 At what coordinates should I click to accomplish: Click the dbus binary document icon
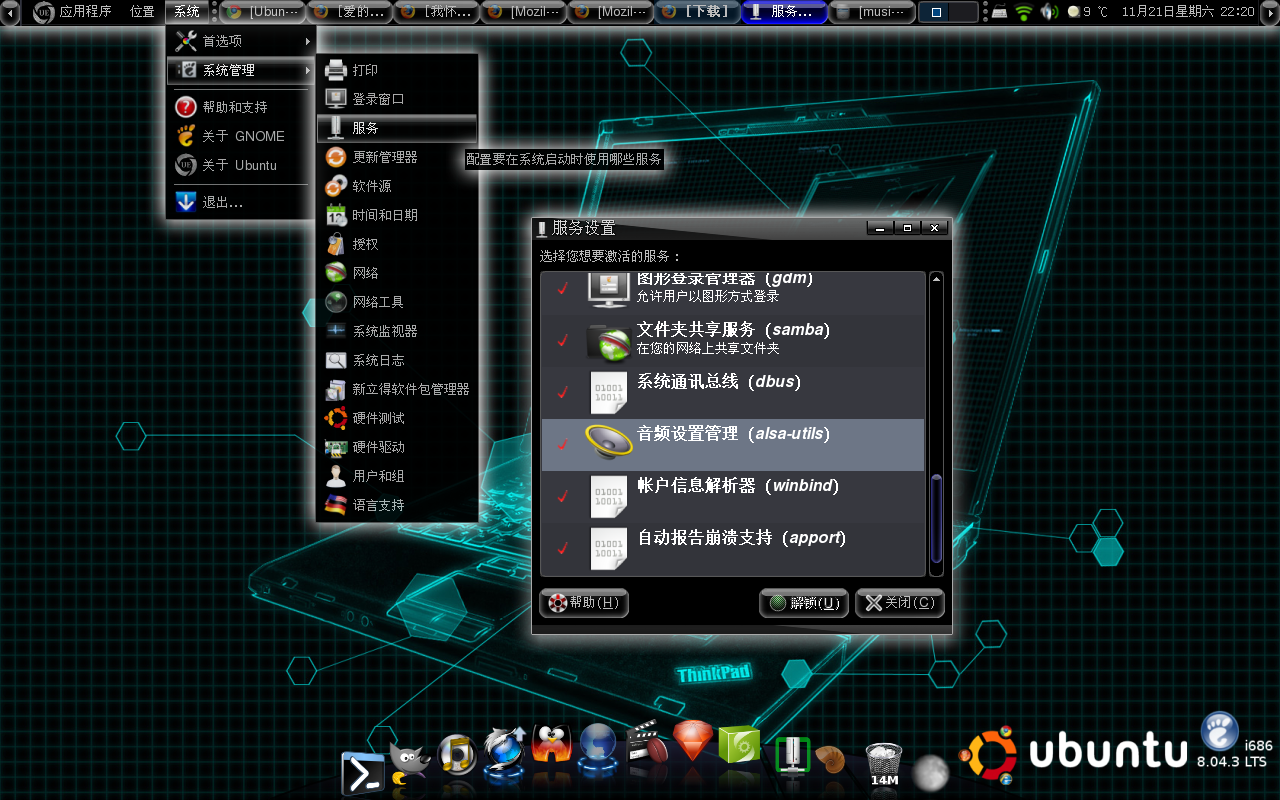coord(608,392)
